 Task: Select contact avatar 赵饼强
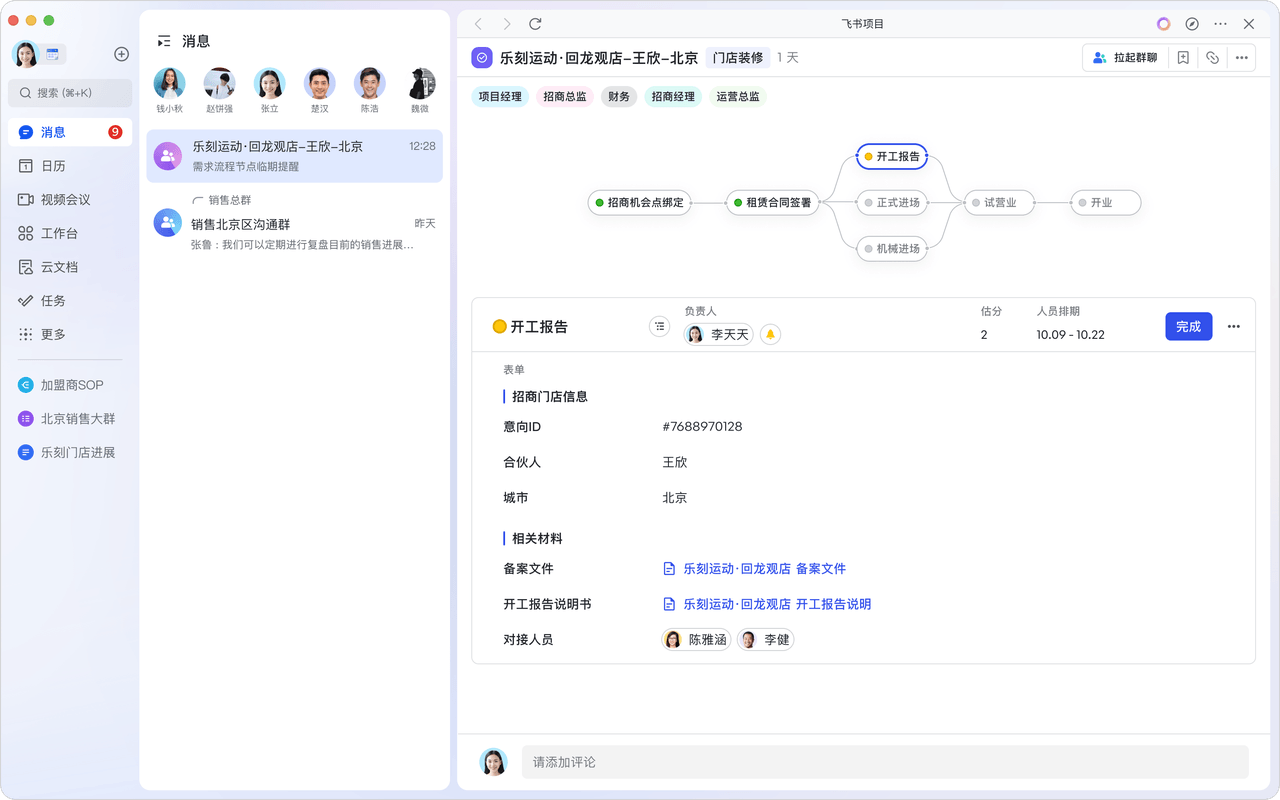click(219, 84)
